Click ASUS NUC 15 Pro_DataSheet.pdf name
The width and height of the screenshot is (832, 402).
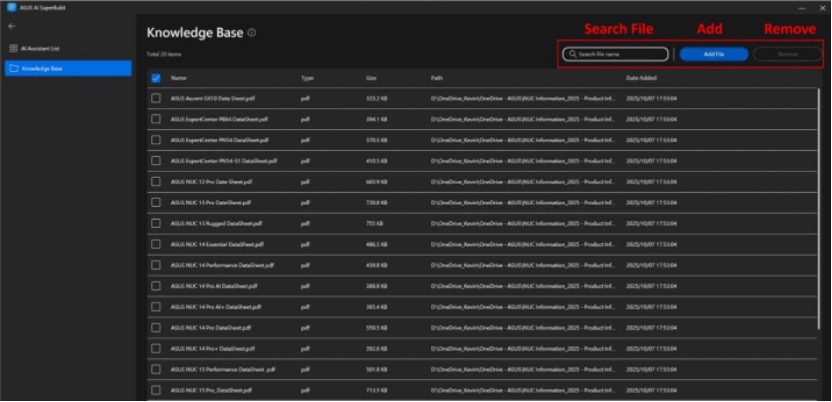211,390
